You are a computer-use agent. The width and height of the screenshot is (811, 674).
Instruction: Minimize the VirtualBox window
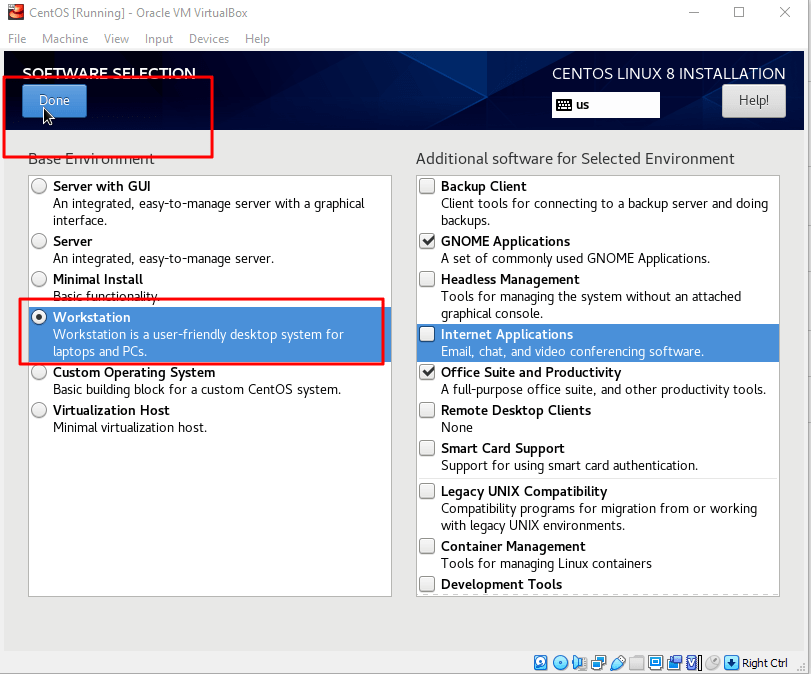694,12
